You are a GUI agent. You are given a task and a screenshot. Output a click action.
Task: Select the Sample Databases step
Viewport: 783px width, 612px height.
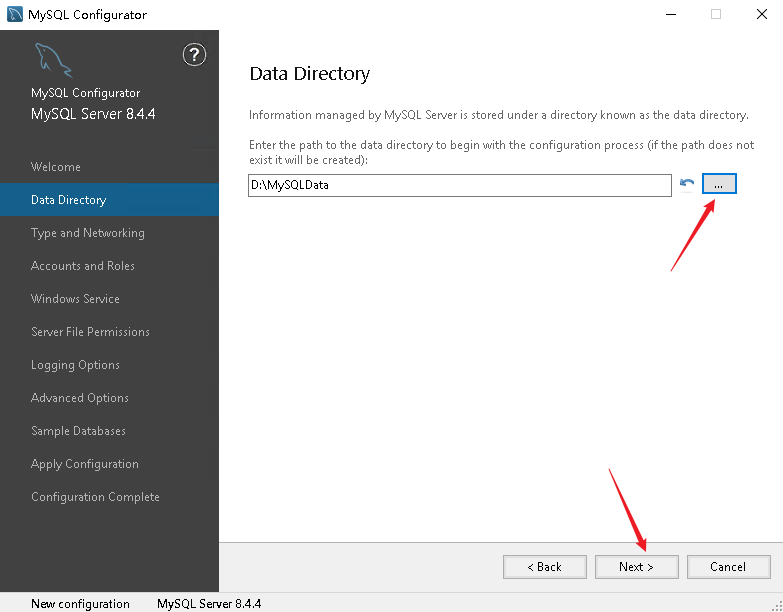tap(78, 431)
